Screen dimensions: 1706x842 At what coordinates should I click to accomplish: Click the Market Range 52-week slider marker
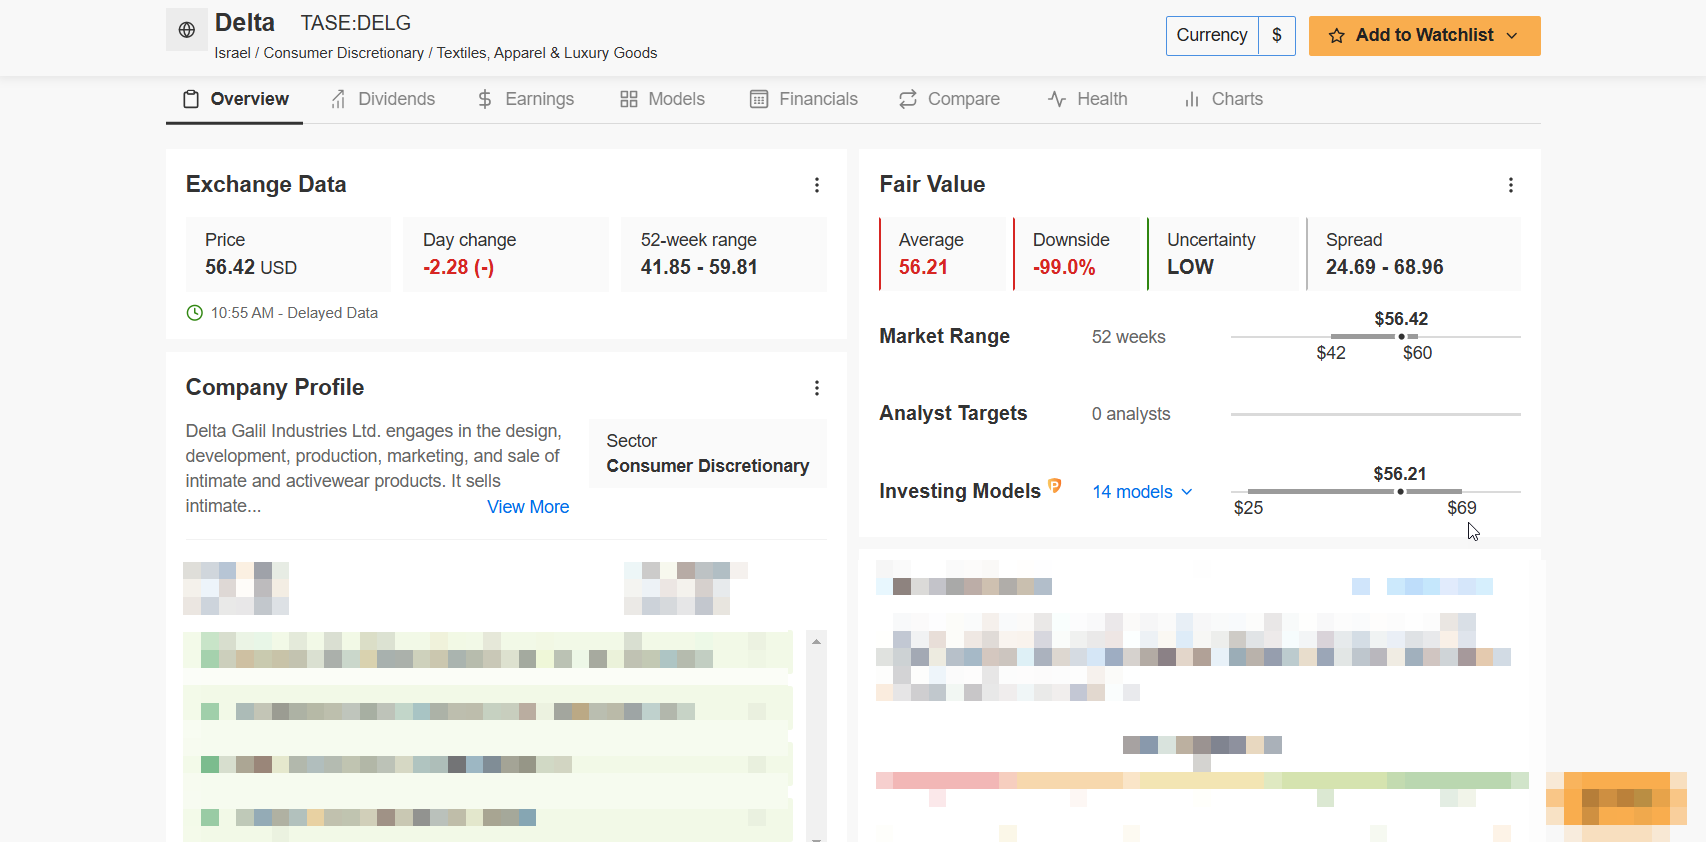pyautogui.click(x=1401, y=337)
